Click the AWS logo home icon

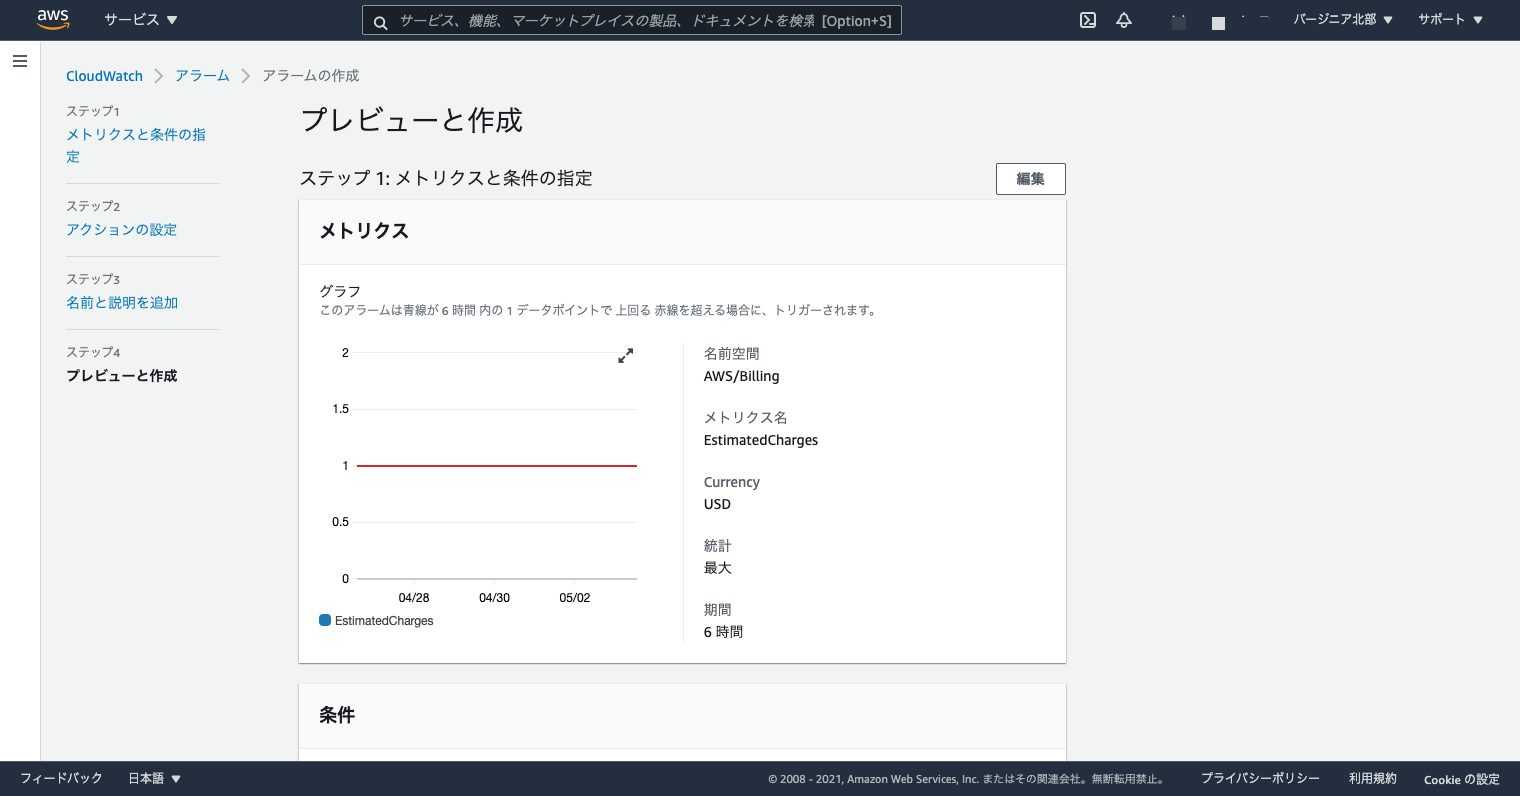point(53,19)
